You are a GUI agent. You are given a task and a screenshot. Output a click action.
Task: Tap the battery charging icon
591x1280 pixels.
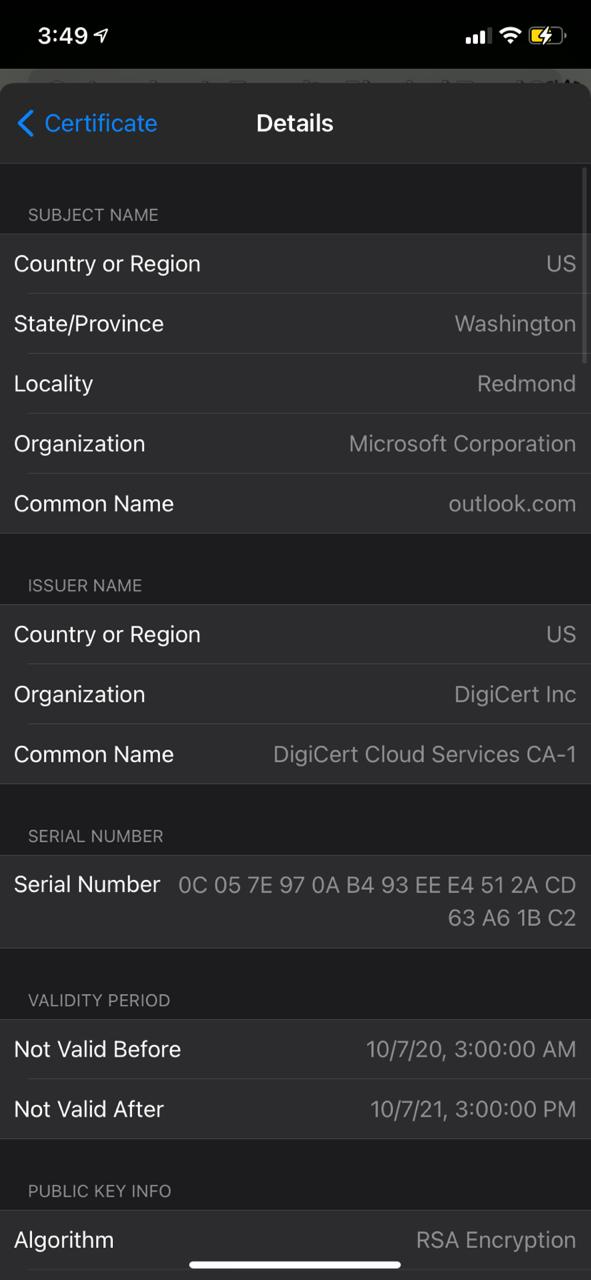[548, 36]
